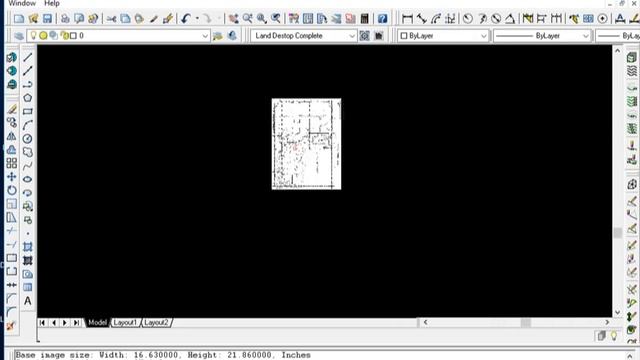
Task: Click the Save floppy disk icon
Action: (47, 18)
